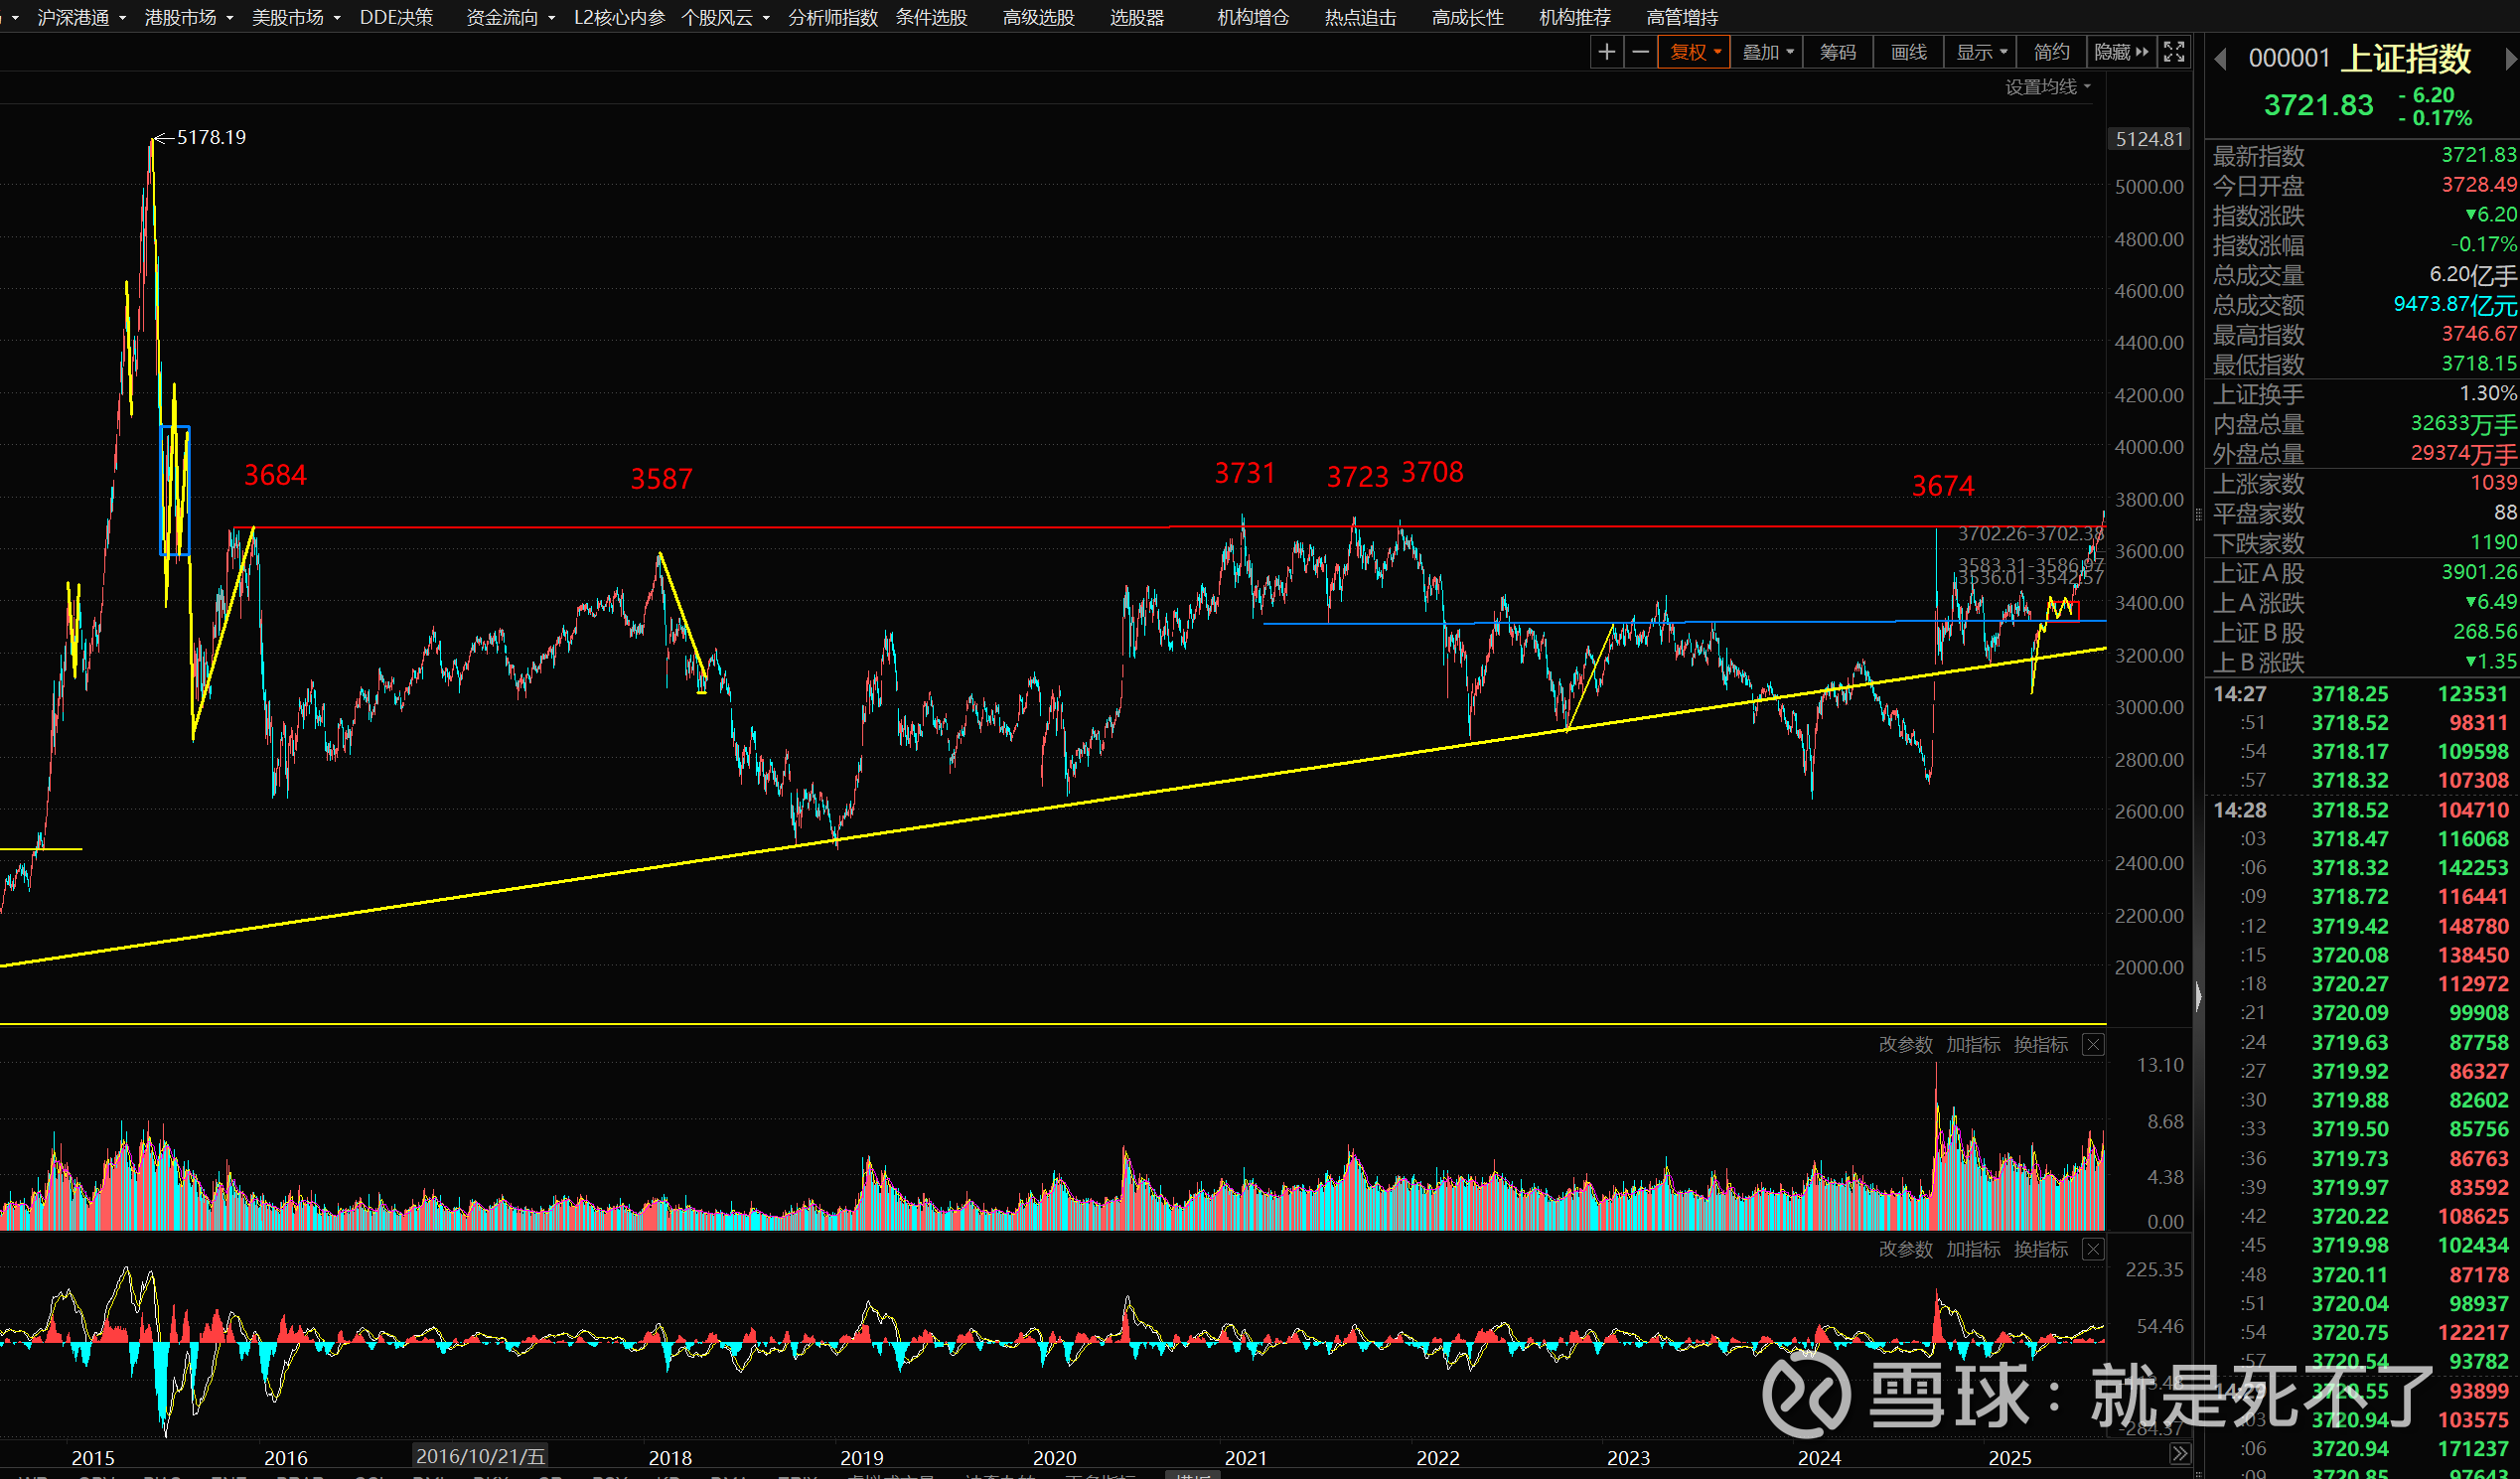The height and width of the screenshot is (1479, 2520).
Task: Select the 上证A股 row
Action: [2364, 573]
